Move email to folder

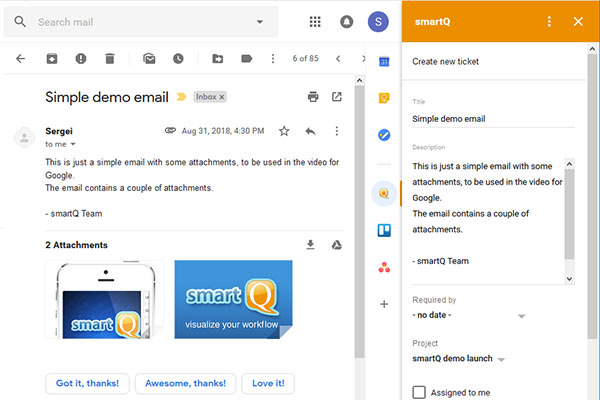pyautogui.click(x=218, y=59)
